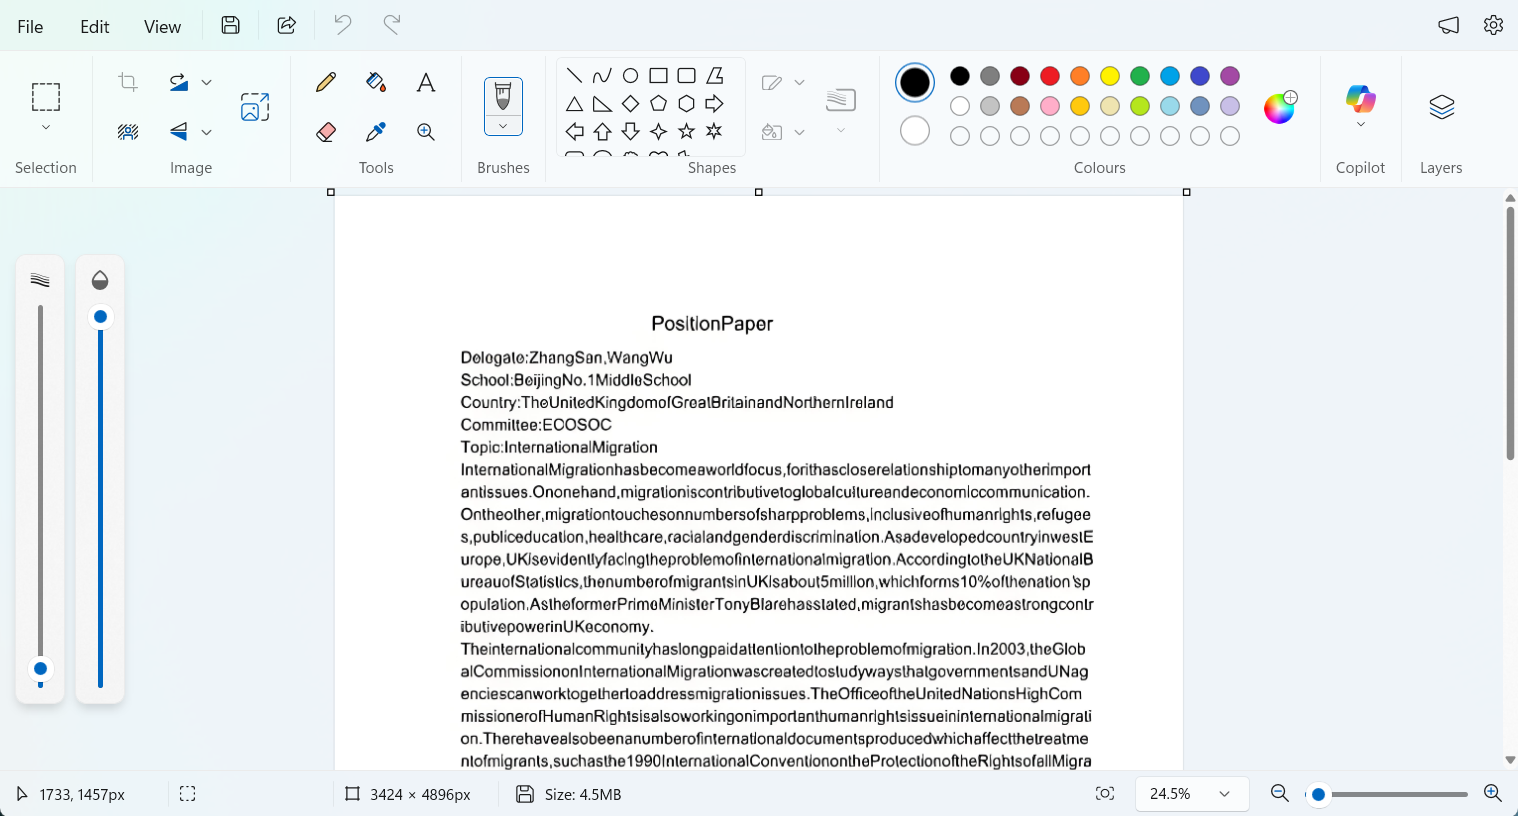Open the Shape outline dropdown arrow
Screen dimensions: 1518x816
(x=799, y=82)
